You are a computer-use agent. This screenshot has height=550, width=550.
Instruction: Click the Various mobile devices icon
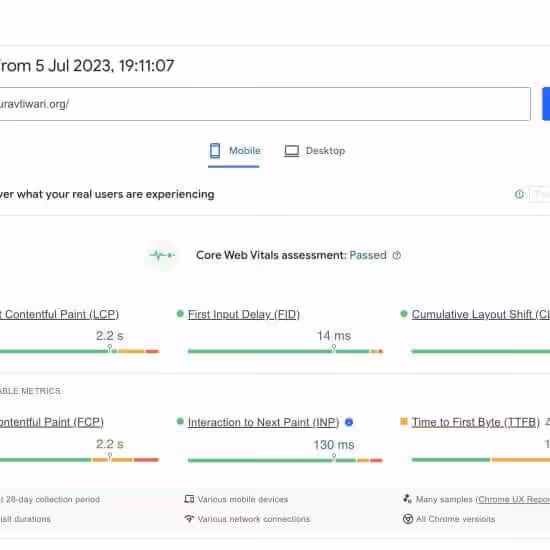[189, 499]
